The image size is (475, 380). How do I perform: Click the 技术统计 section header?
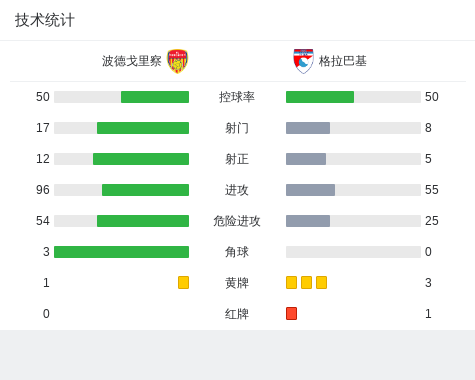click(x=45, y=20)
